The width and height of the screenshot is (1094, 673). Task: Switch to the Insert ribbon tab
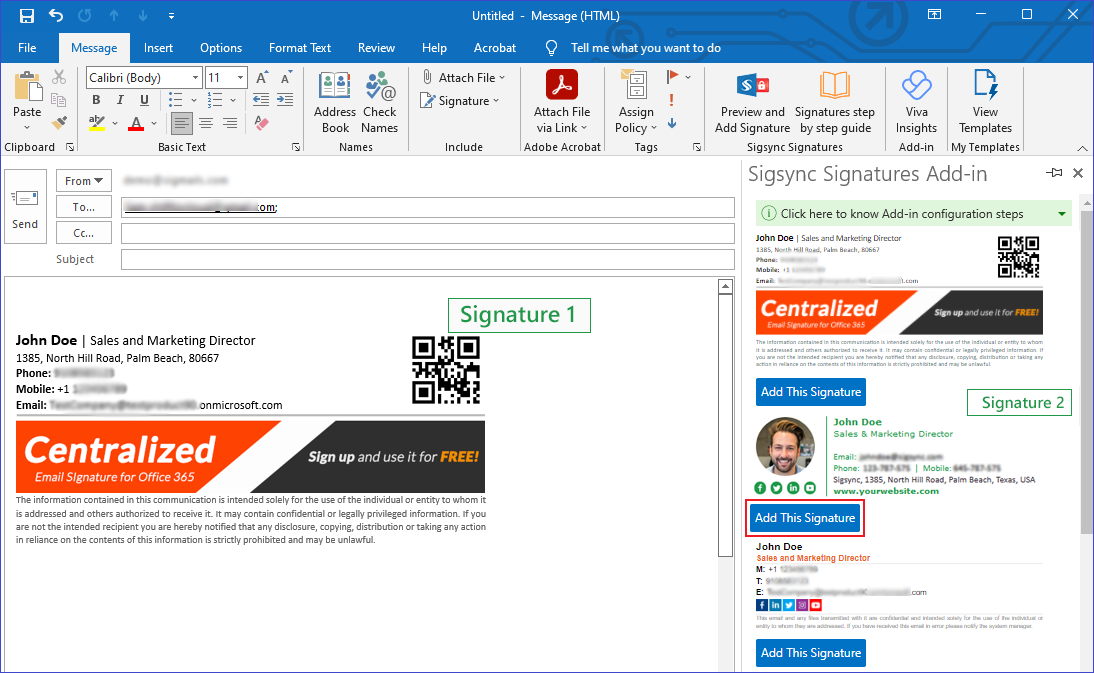click(x=158, y=48)
